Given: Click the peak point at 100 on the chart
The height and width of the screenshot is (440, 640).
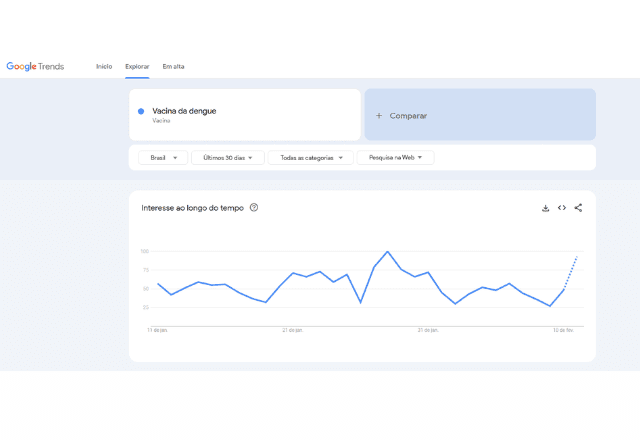Looking at the screenshot, I should (387, 252).
